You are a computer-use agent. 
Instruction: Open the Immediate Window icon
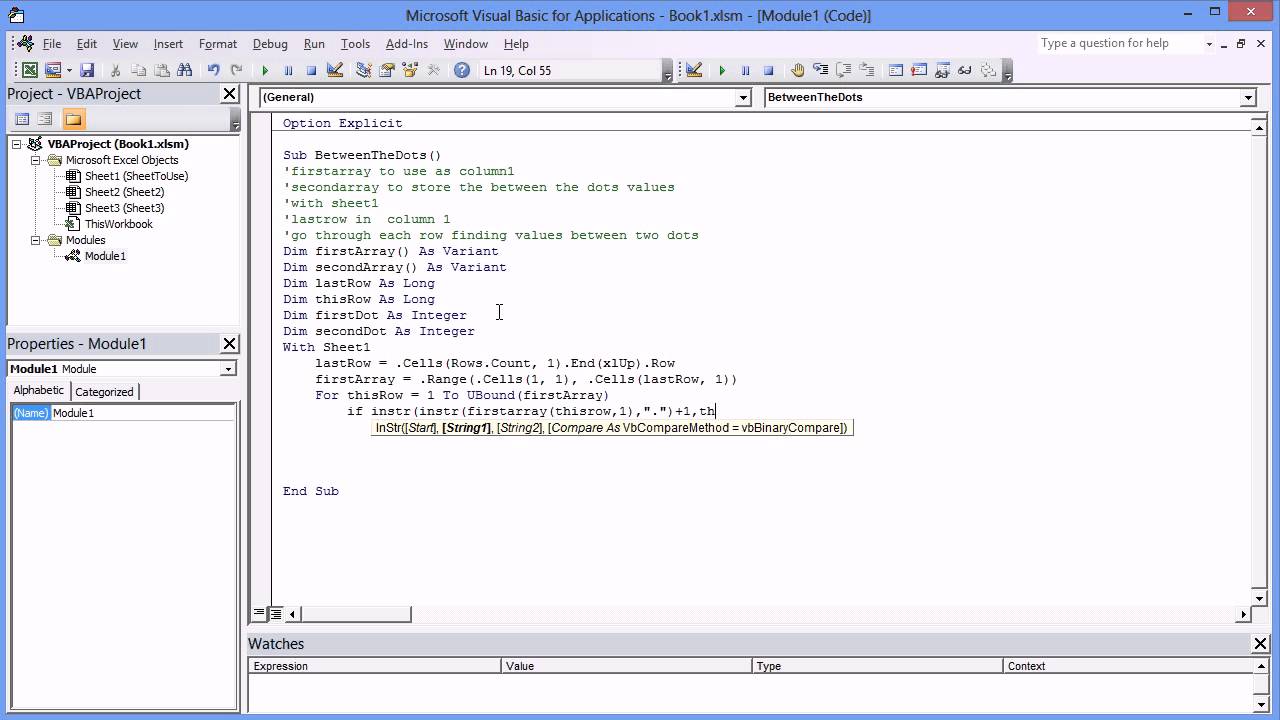(x=919, y=70)
